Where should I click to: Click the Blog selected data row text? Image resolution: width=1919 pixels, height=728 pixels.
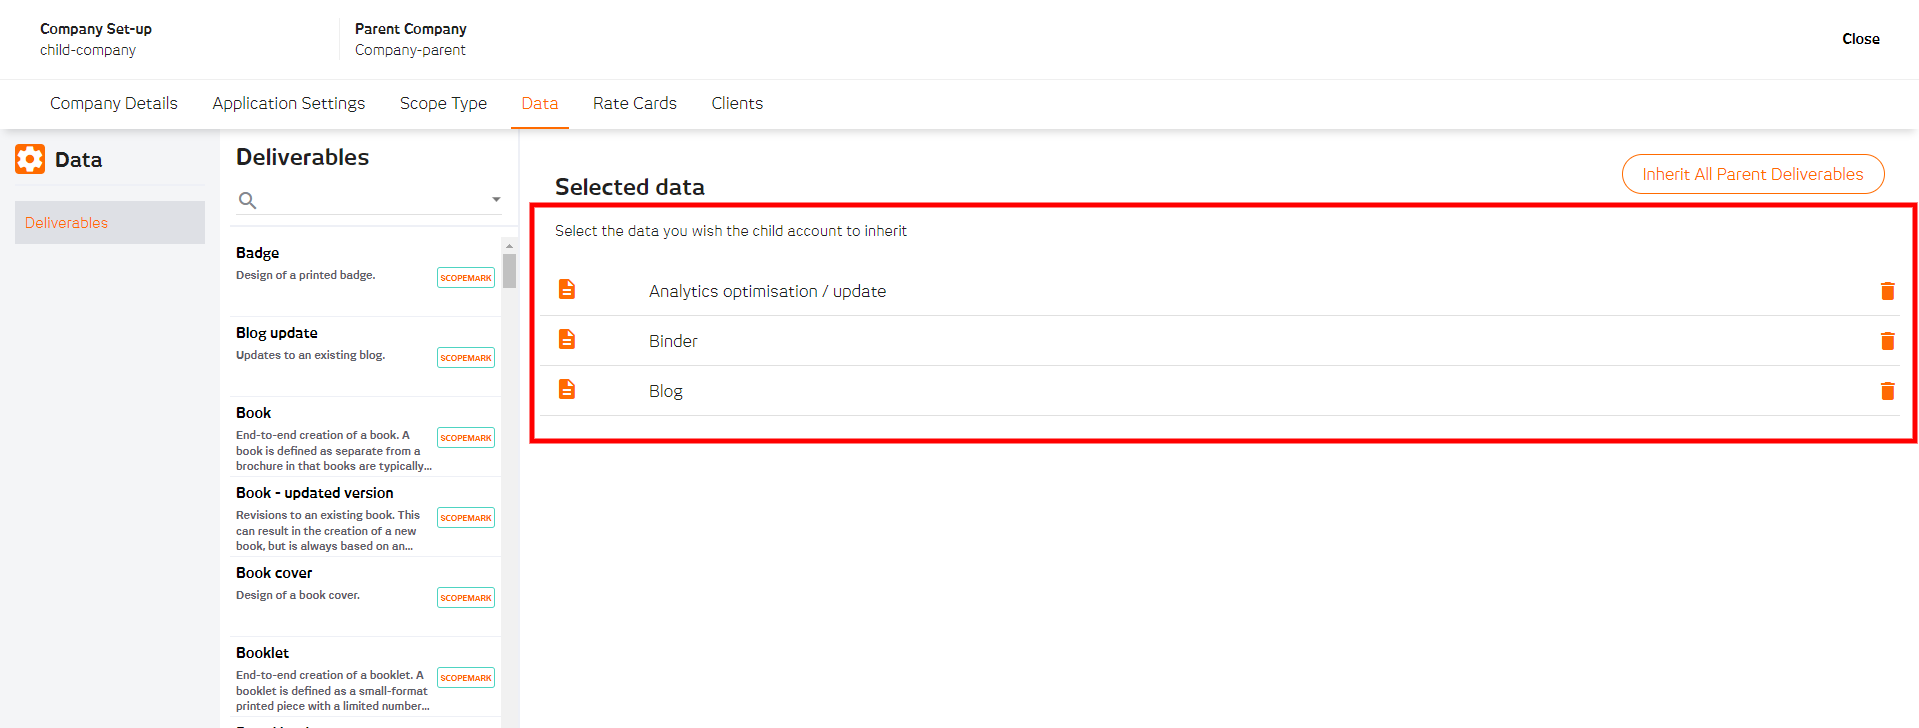[666, 391]
